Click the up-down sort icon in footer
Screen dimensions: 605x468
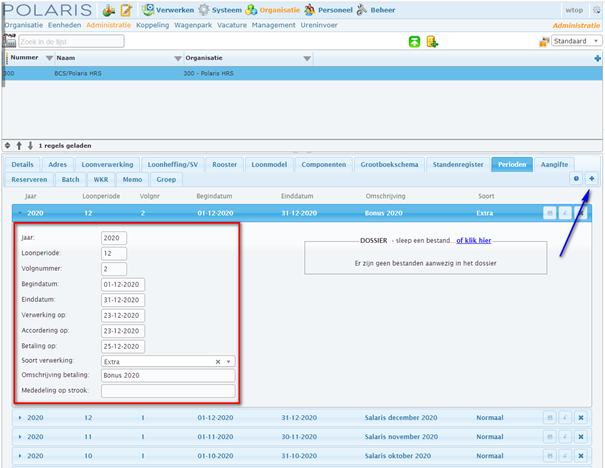tap(7, 146)
